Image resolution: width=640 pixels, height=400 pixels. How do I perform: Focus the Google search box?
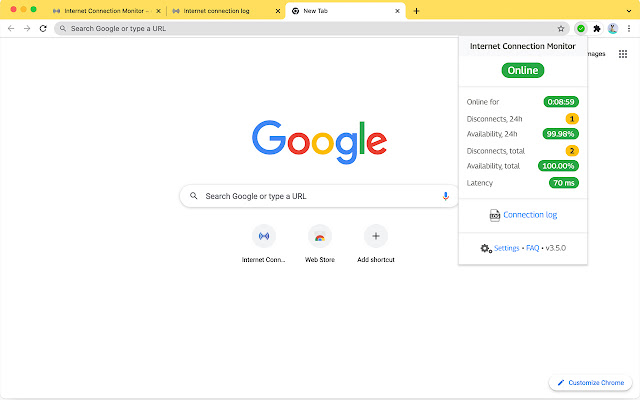point(319,196)
